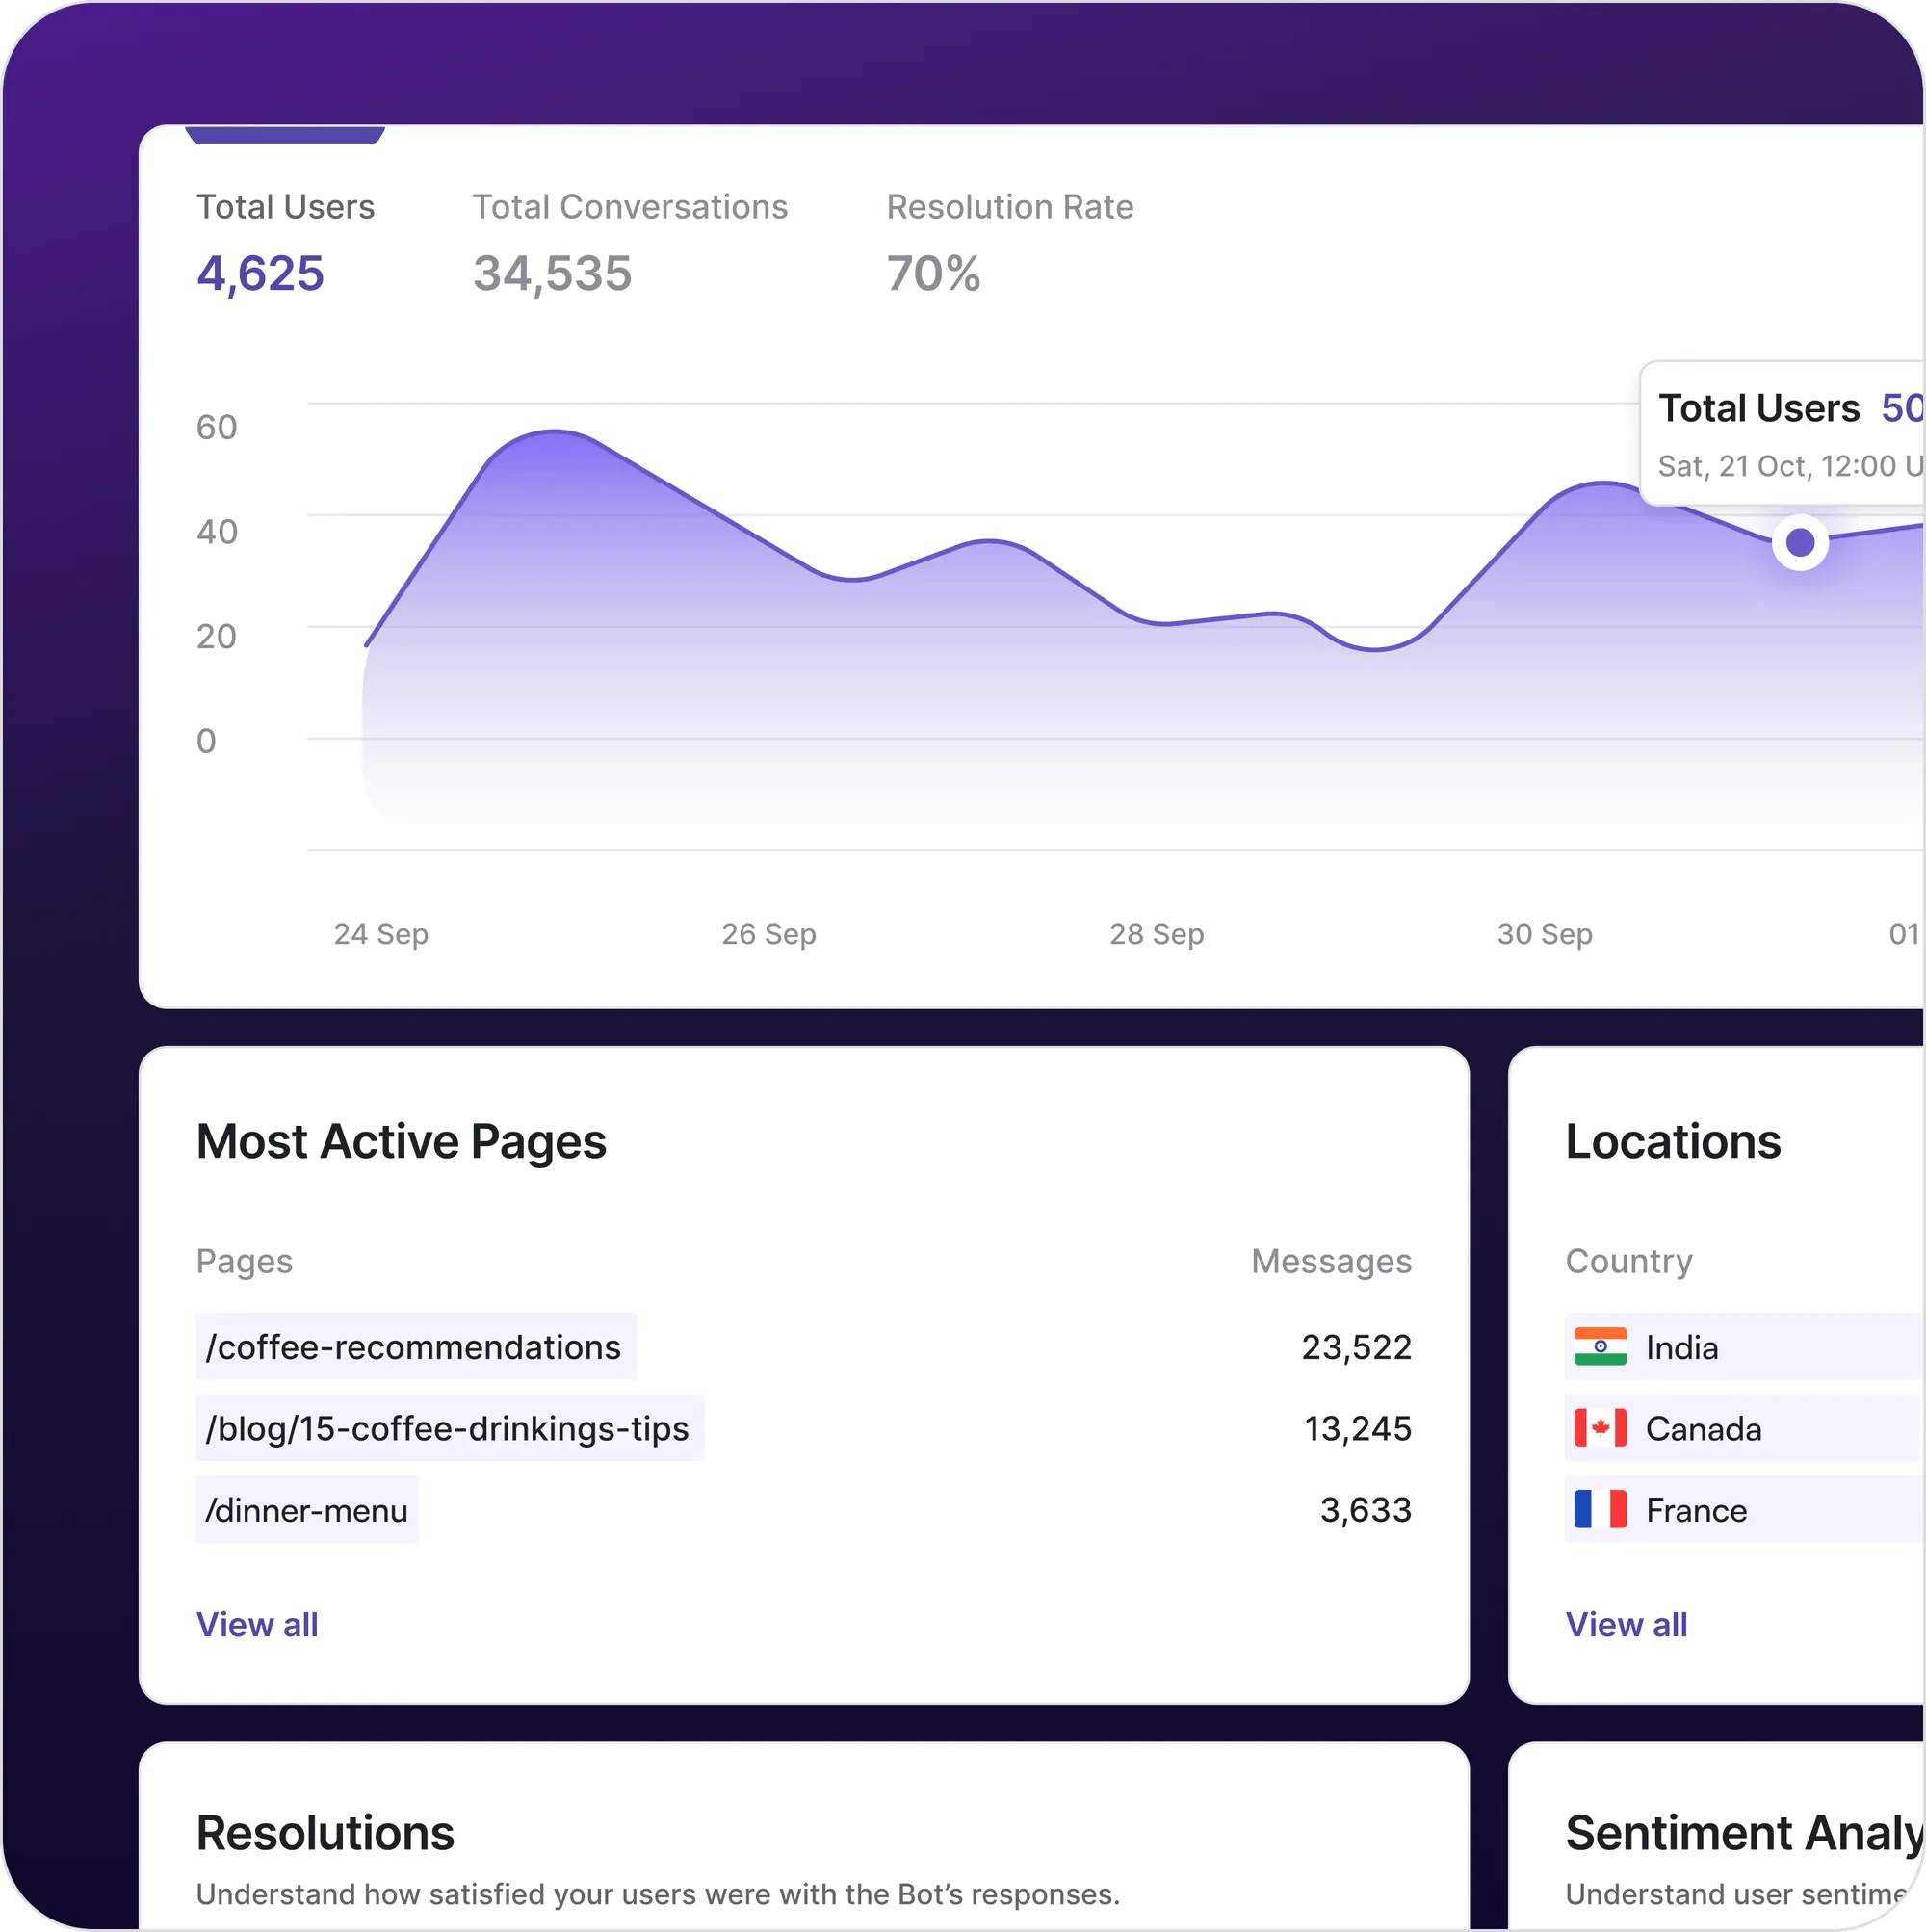
Task: Click the Canada flag icon
Action: (x=1599, y=1427)
